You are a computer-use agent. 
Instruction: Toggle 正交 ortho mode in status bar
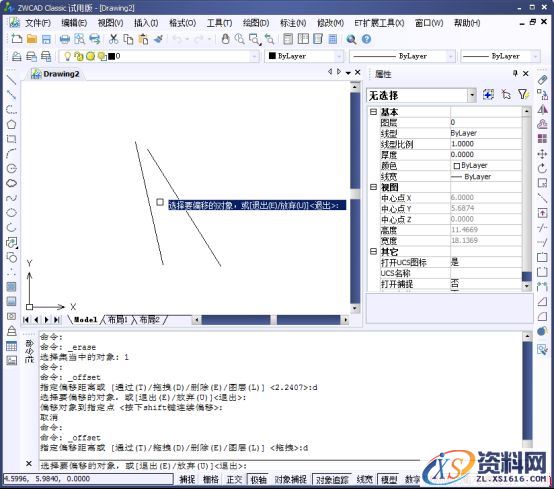234,479
